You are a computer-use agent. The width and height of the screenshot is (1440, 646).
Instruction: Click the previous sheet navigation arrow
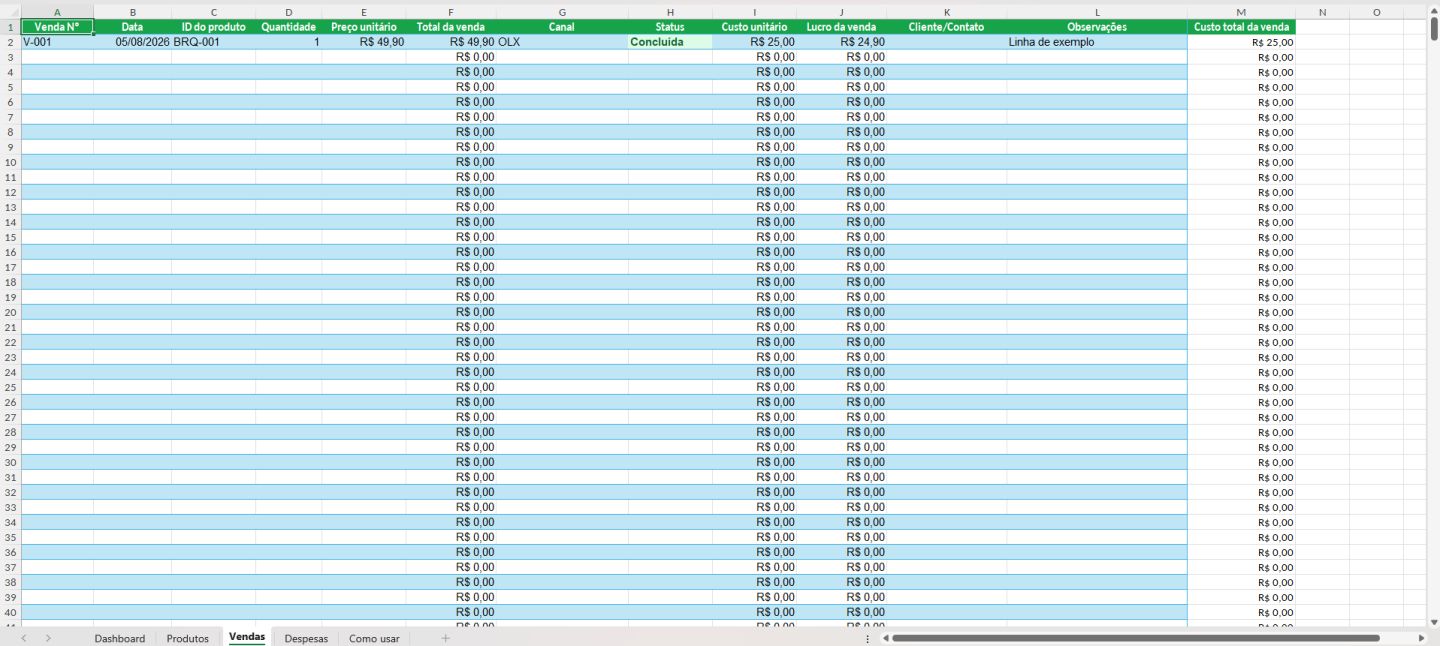pos(24,638)
